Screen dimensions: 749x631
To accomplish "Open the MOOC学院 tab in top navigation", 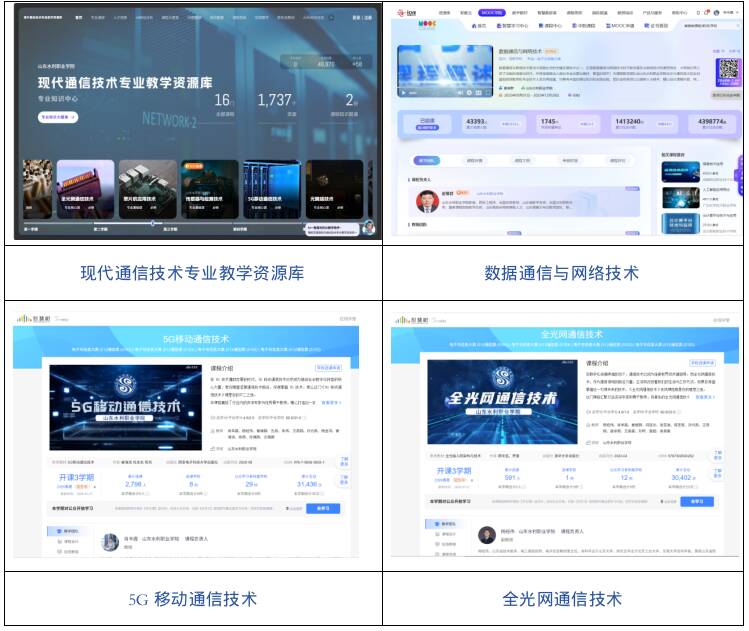I will (492, 12).
